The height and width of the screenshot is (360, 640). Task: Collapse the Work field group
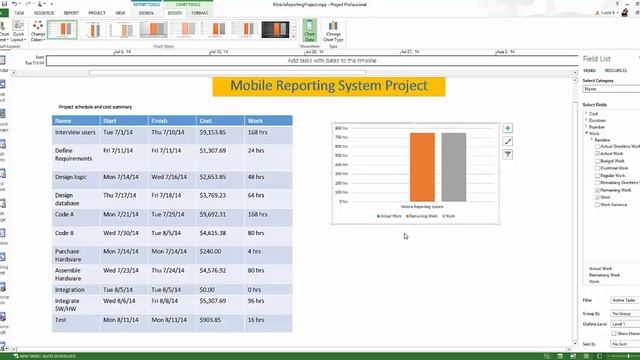click(587, 133)
